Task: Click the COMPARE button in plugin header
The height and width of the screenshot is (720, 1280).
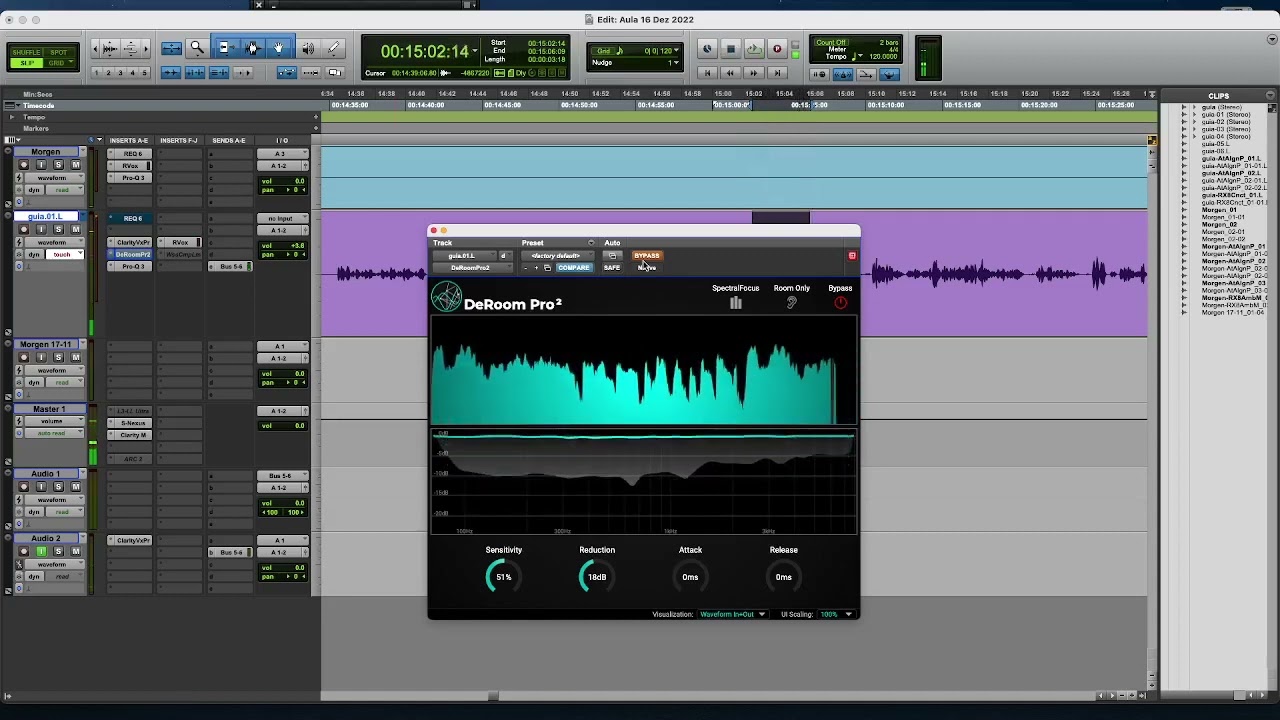Action: pyautogui.click(x=573, y=268)
